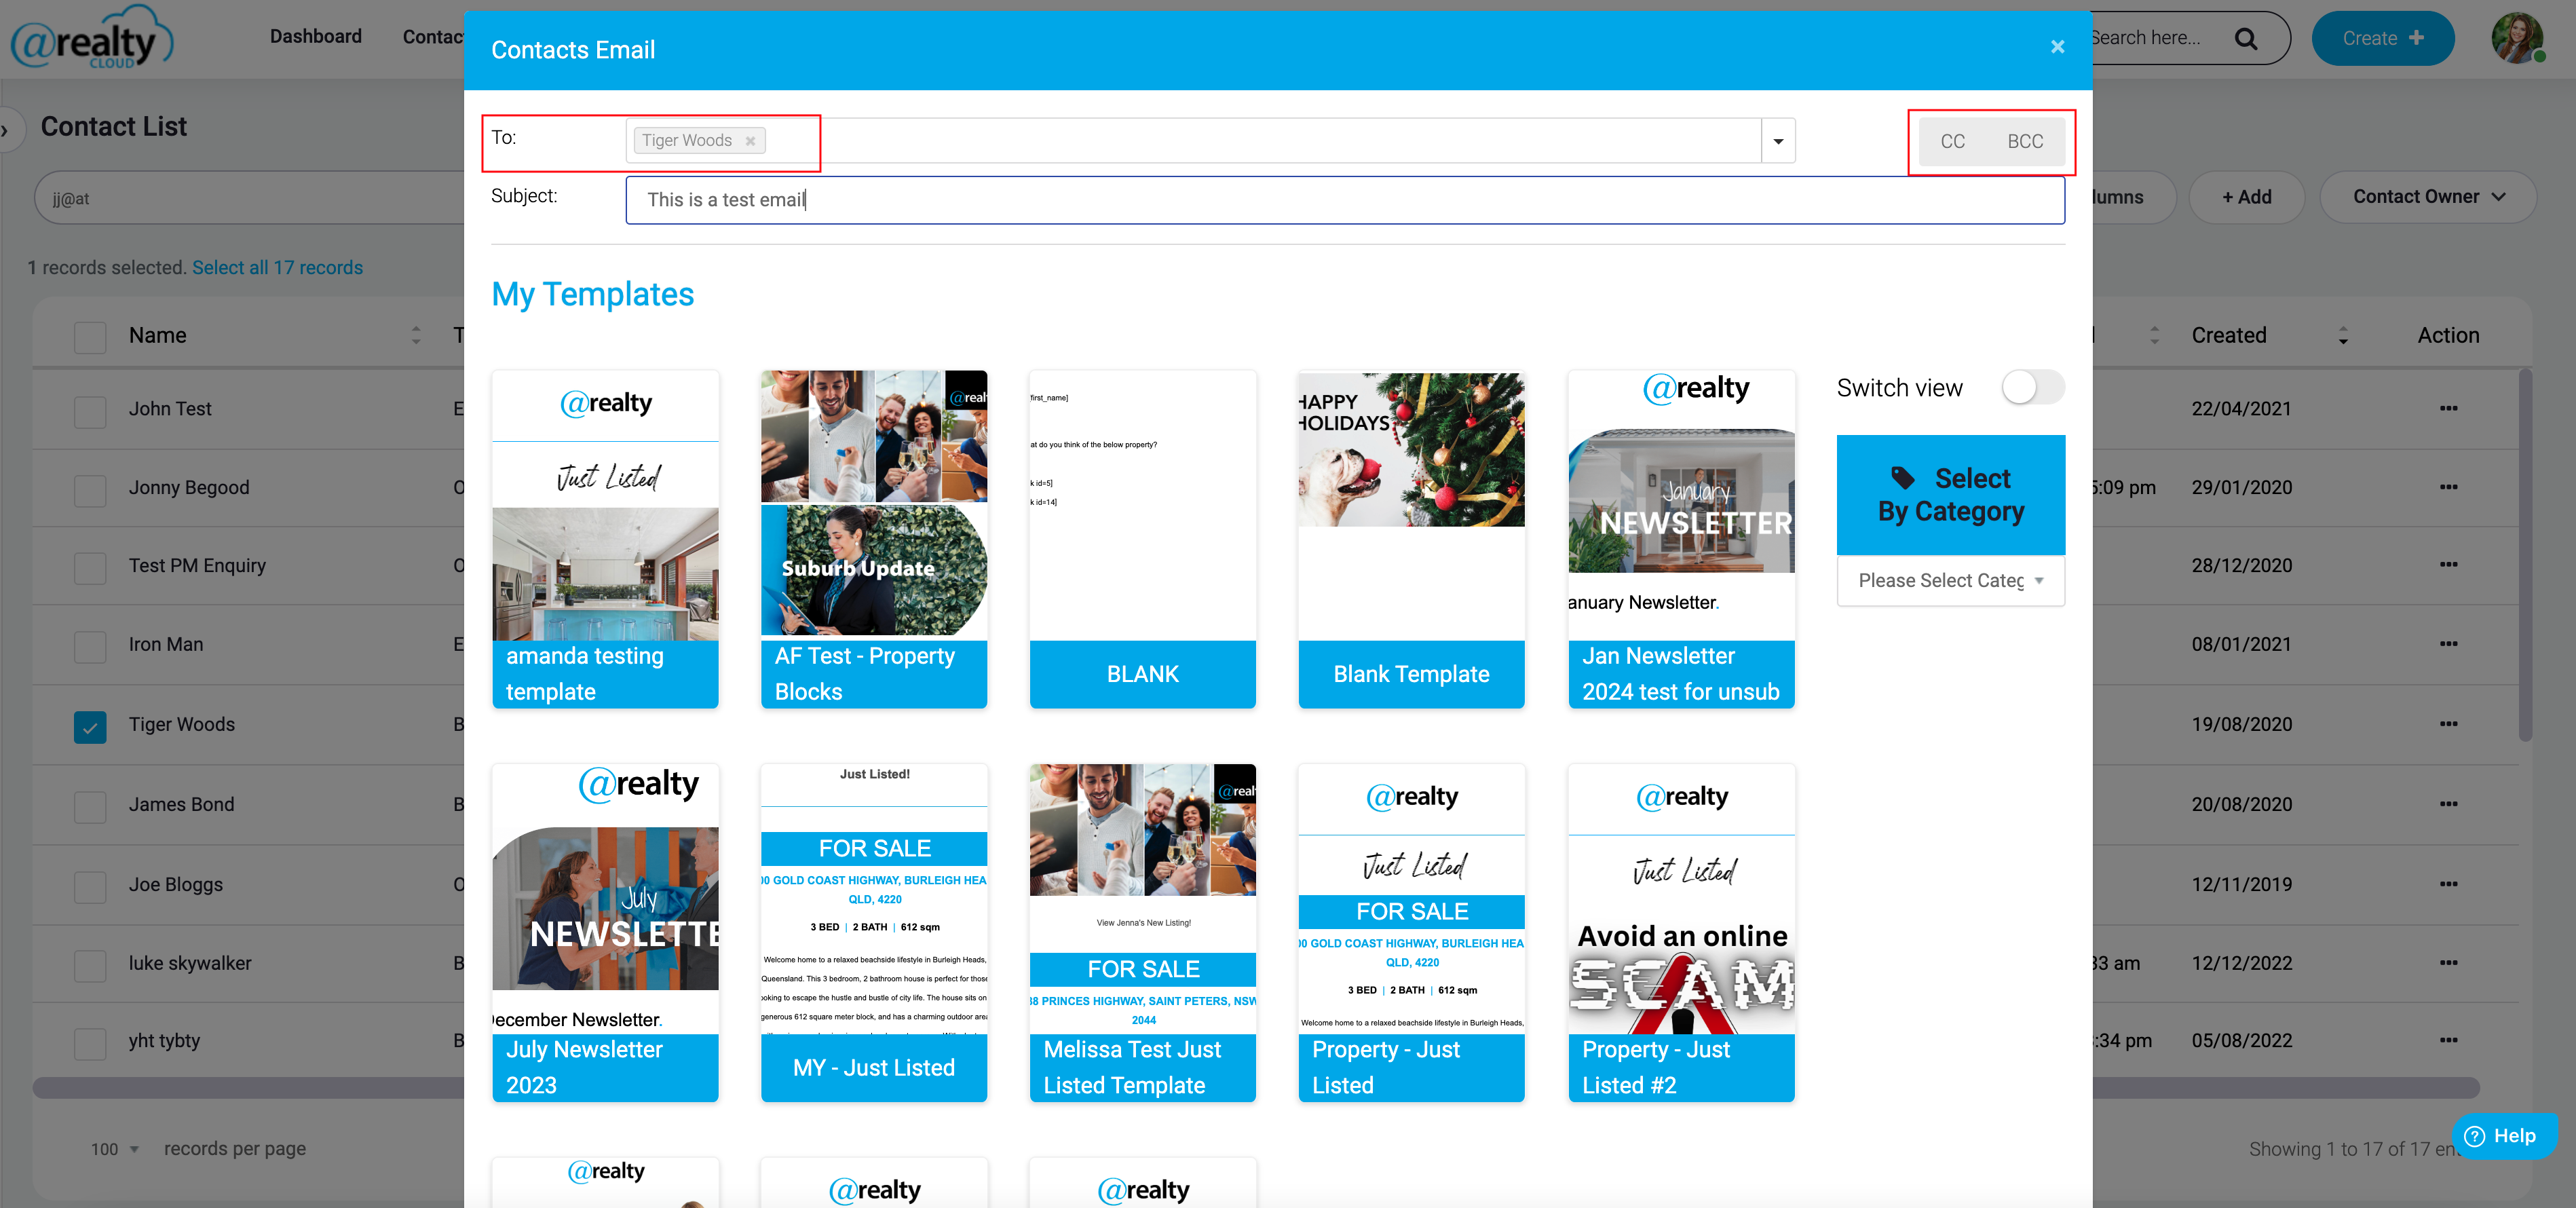Add a CC recipient

pos(1952,141)
